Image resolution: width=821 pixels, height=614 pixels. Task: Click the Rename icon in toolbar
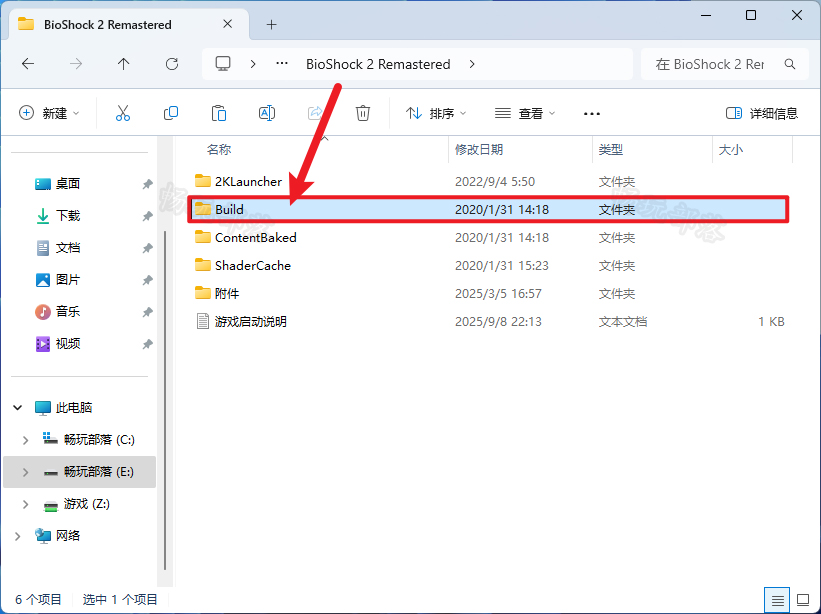[267, 113]
